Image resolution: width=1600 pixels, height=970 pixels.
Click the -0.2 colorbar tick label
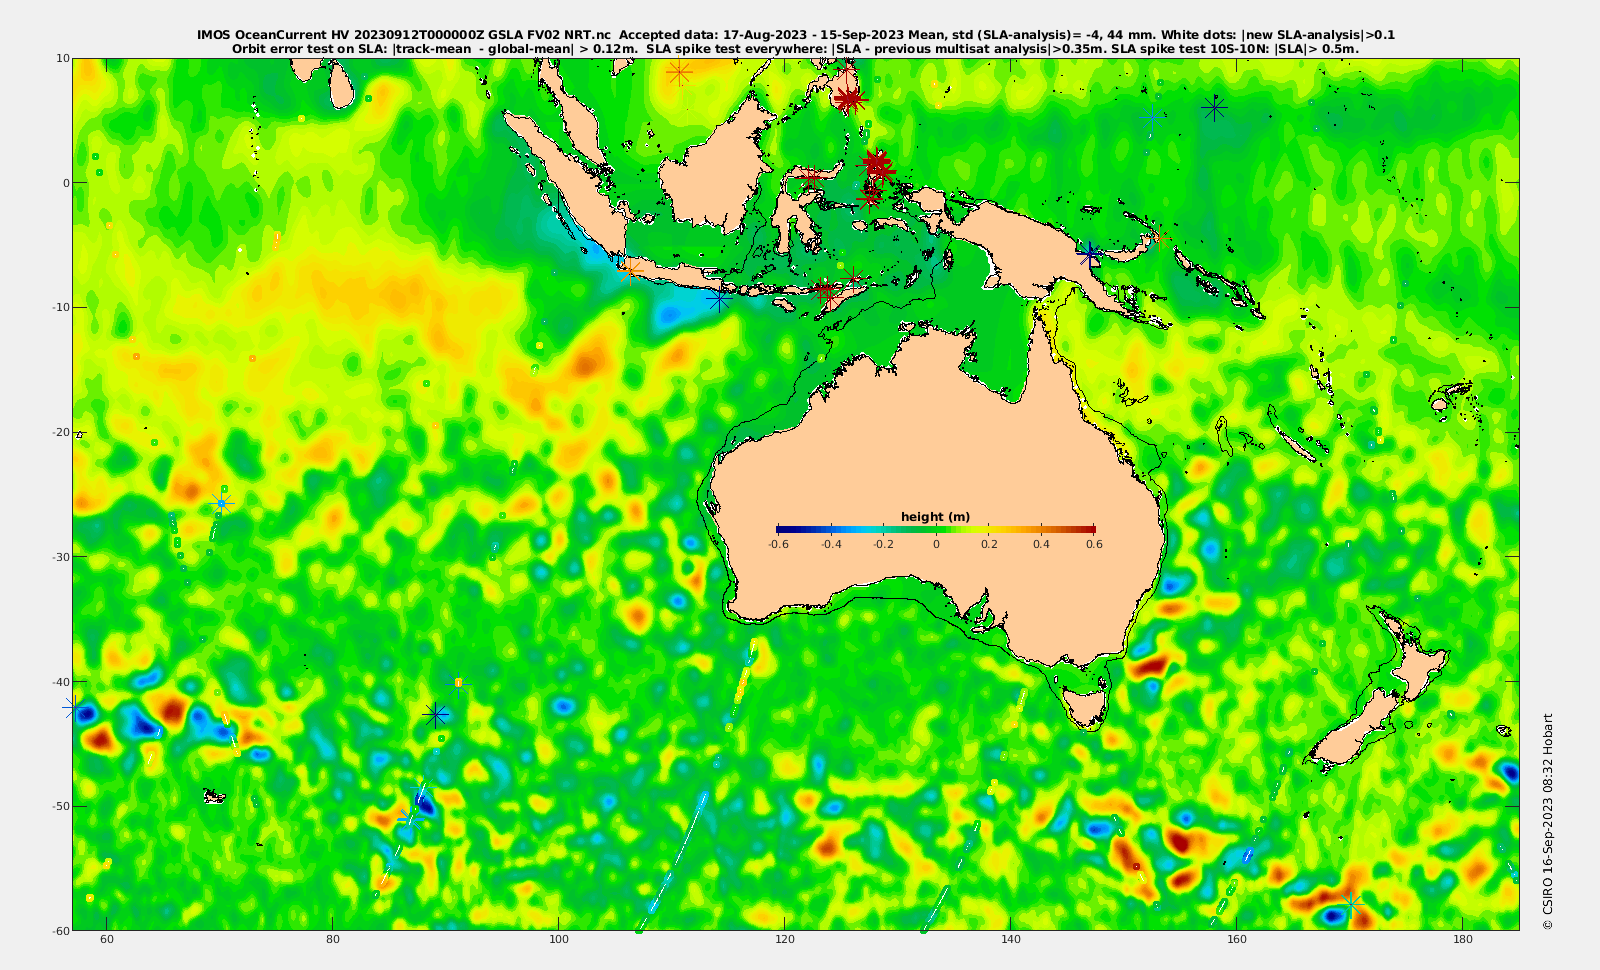pyautogui.click(x=883, y=544)
